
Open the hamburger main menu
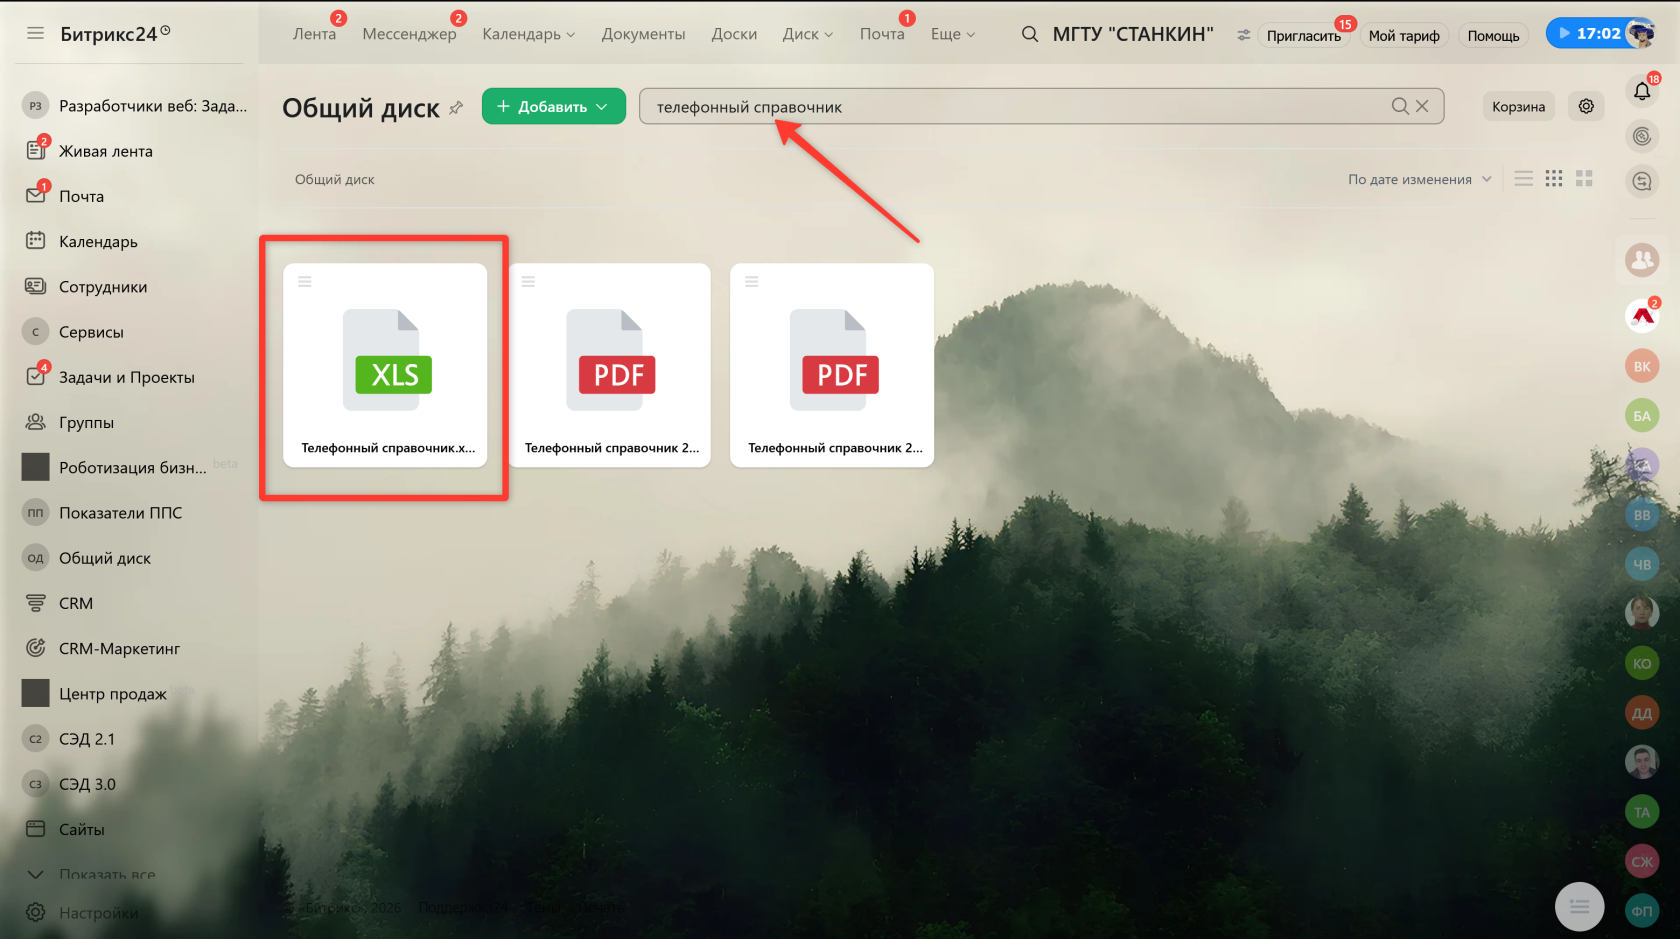[35, 33]
